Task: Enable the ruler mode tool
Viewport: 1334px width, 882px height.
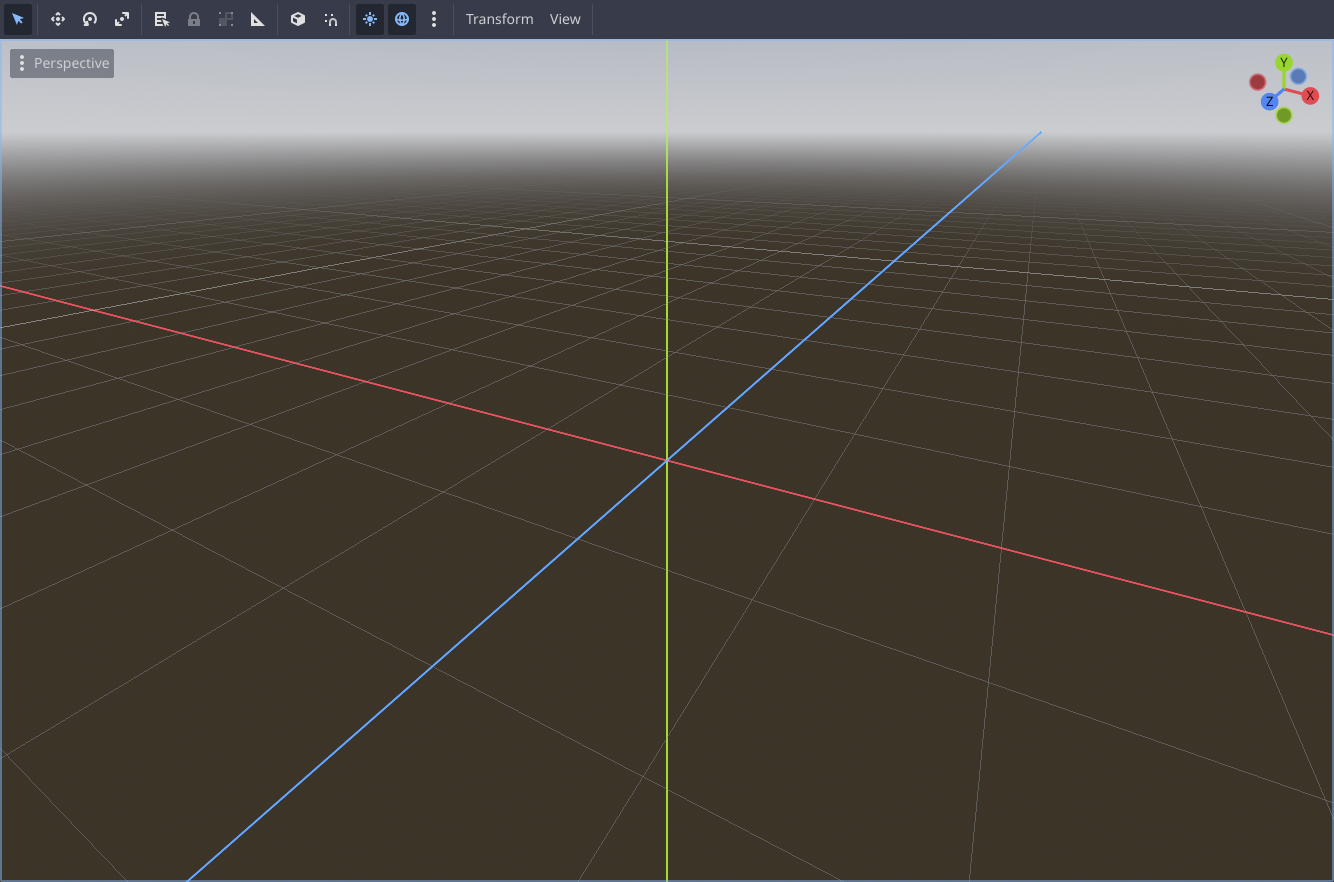Action: [x=257, y=19]
